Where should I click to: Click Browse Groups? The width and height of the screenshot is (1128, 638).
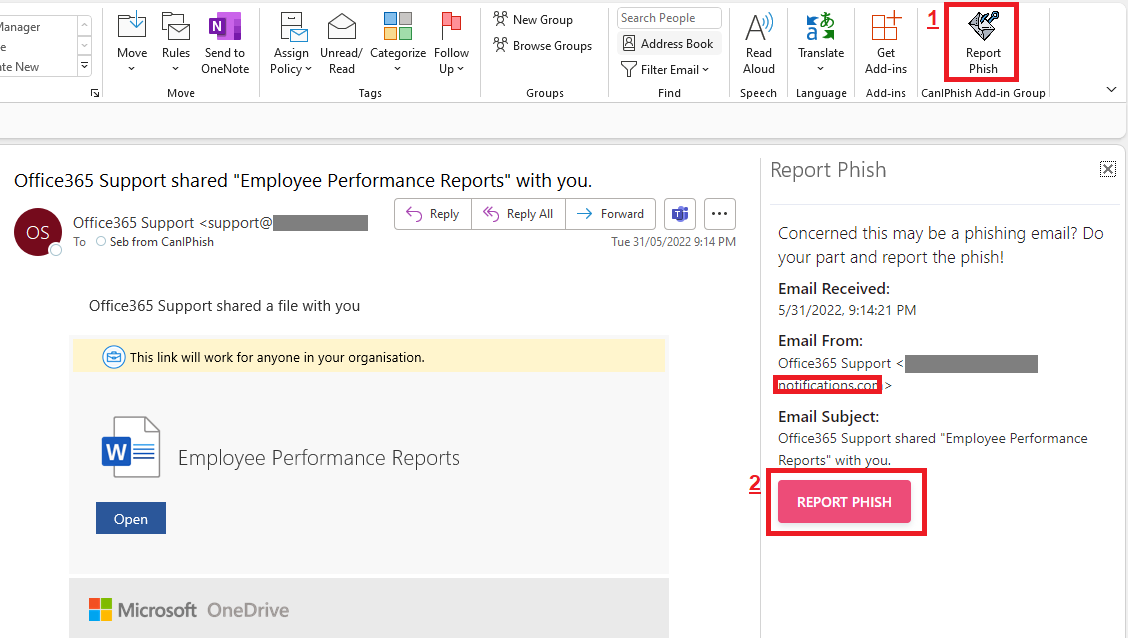point(542,45)
